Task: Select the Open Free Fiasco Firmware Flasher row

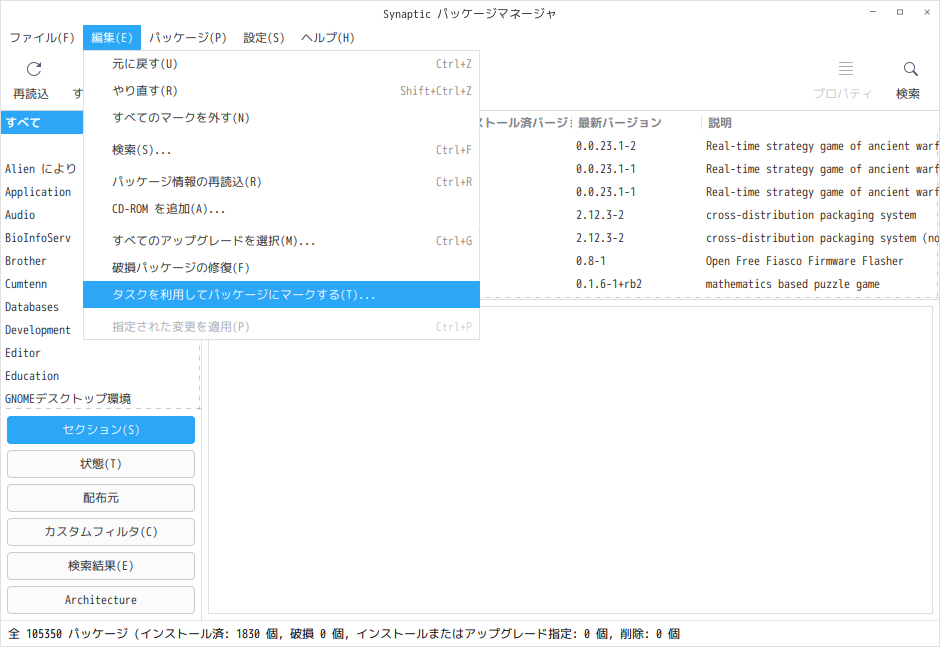Action: 708,261
